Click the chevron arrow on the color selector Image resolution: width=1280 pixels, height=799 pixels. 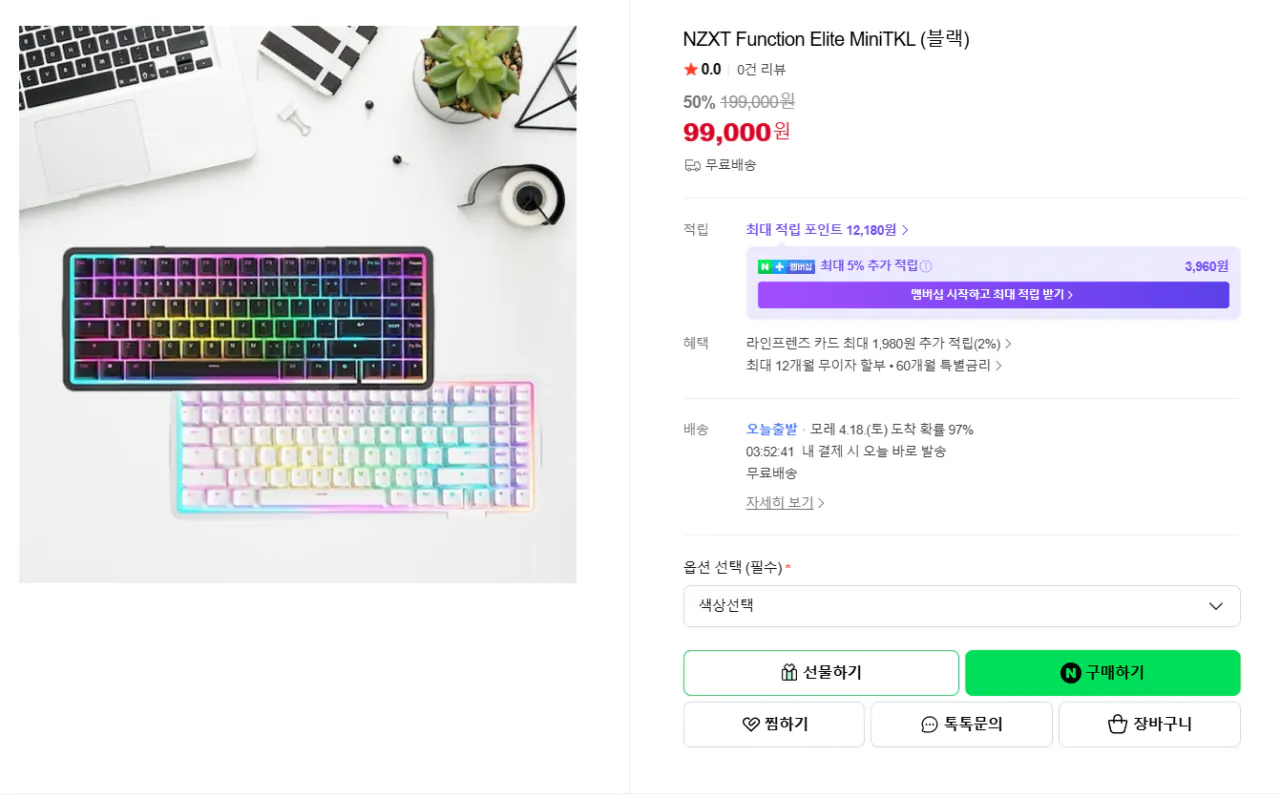click(x=1216, y=606)
